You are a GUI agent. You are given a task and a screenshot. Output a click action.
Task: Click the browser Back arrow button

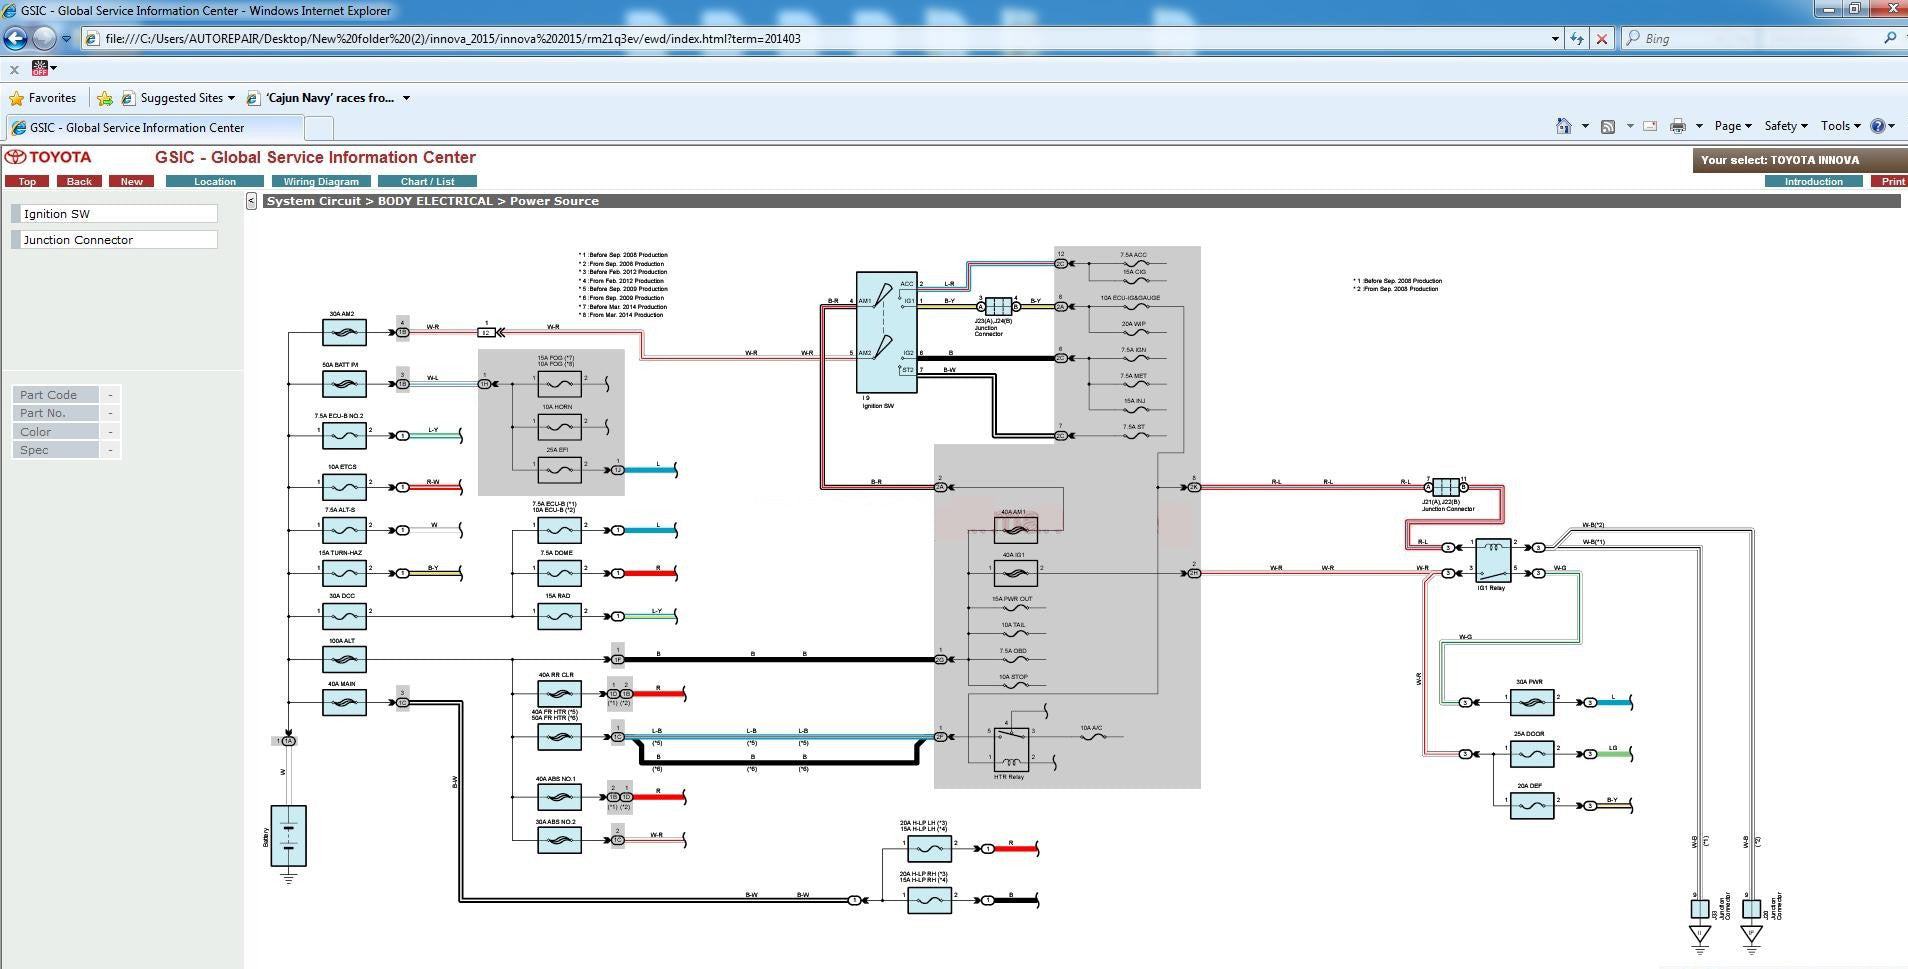pos(16,38)
